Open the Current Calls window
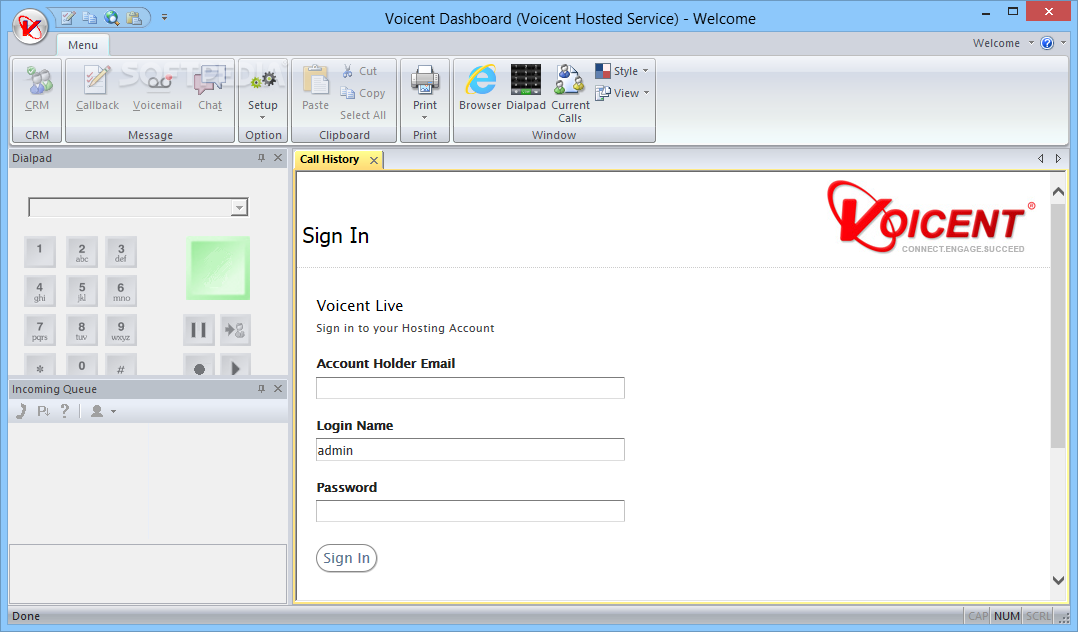 pyautogui.click(x=570, y=94)
